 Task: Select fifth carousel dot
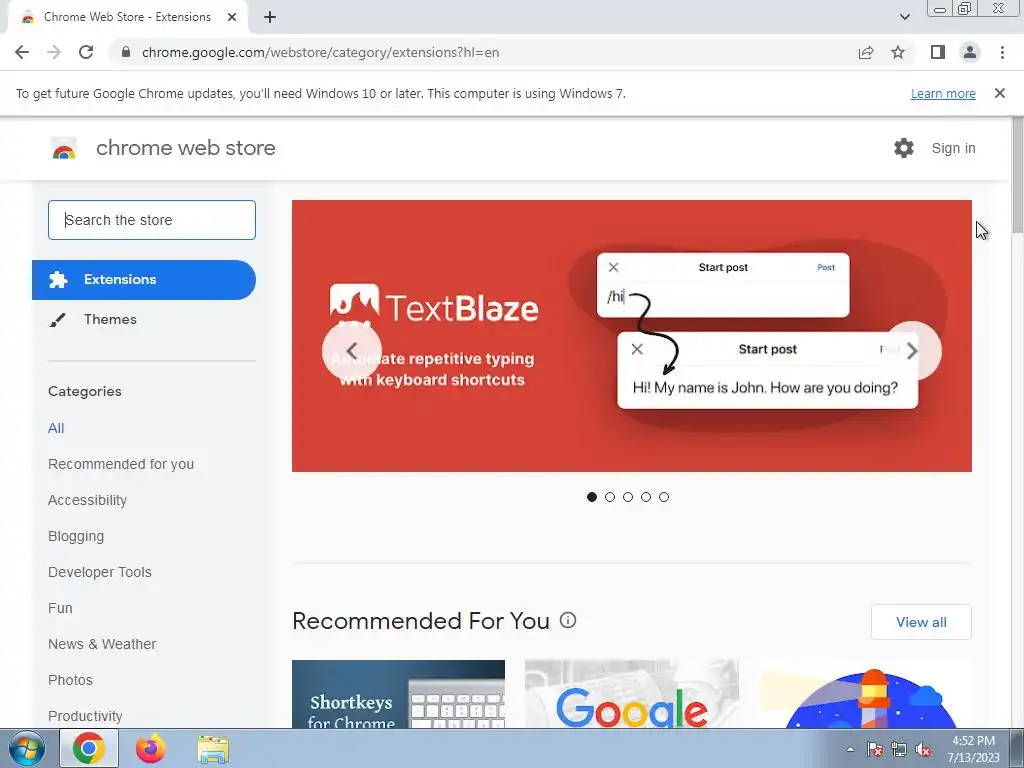664,497
